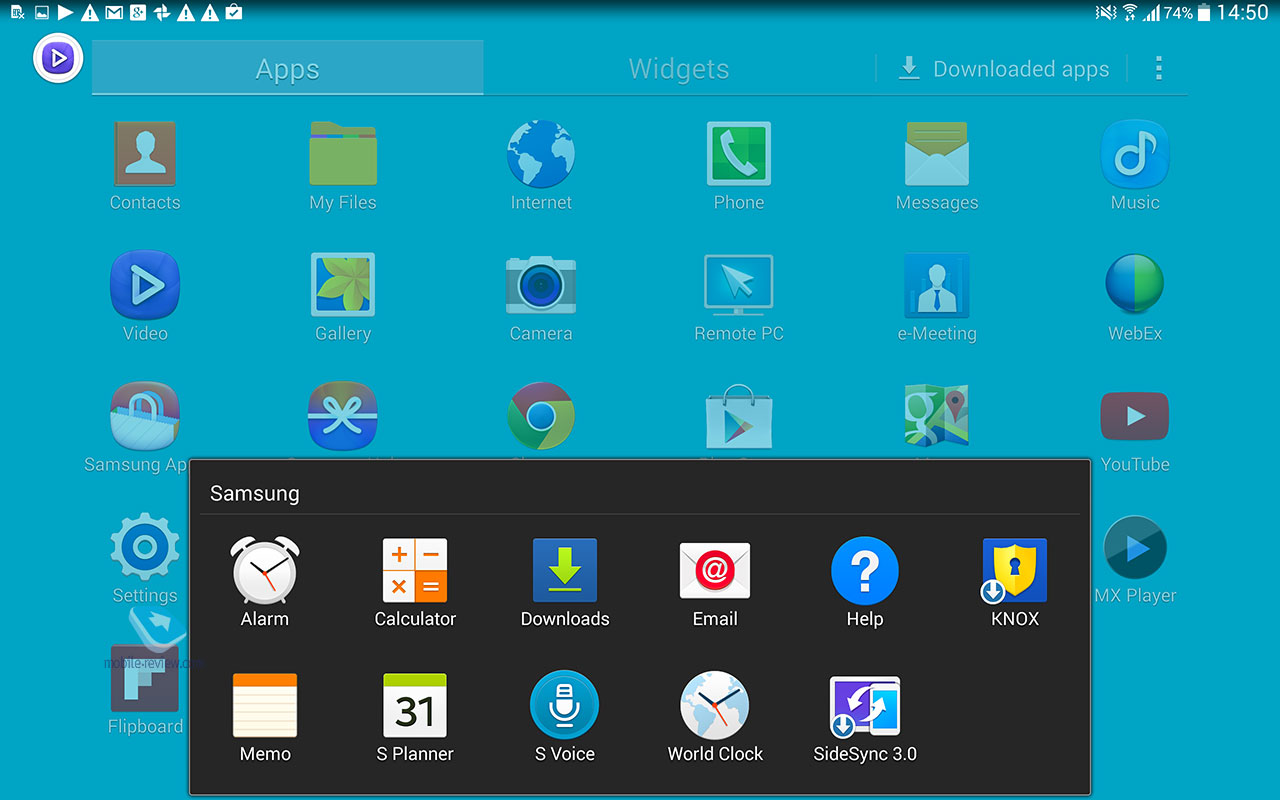Tap the purple video icon in the top-left corner
The width and height of the screenshot is (1280, 800).
58,58
